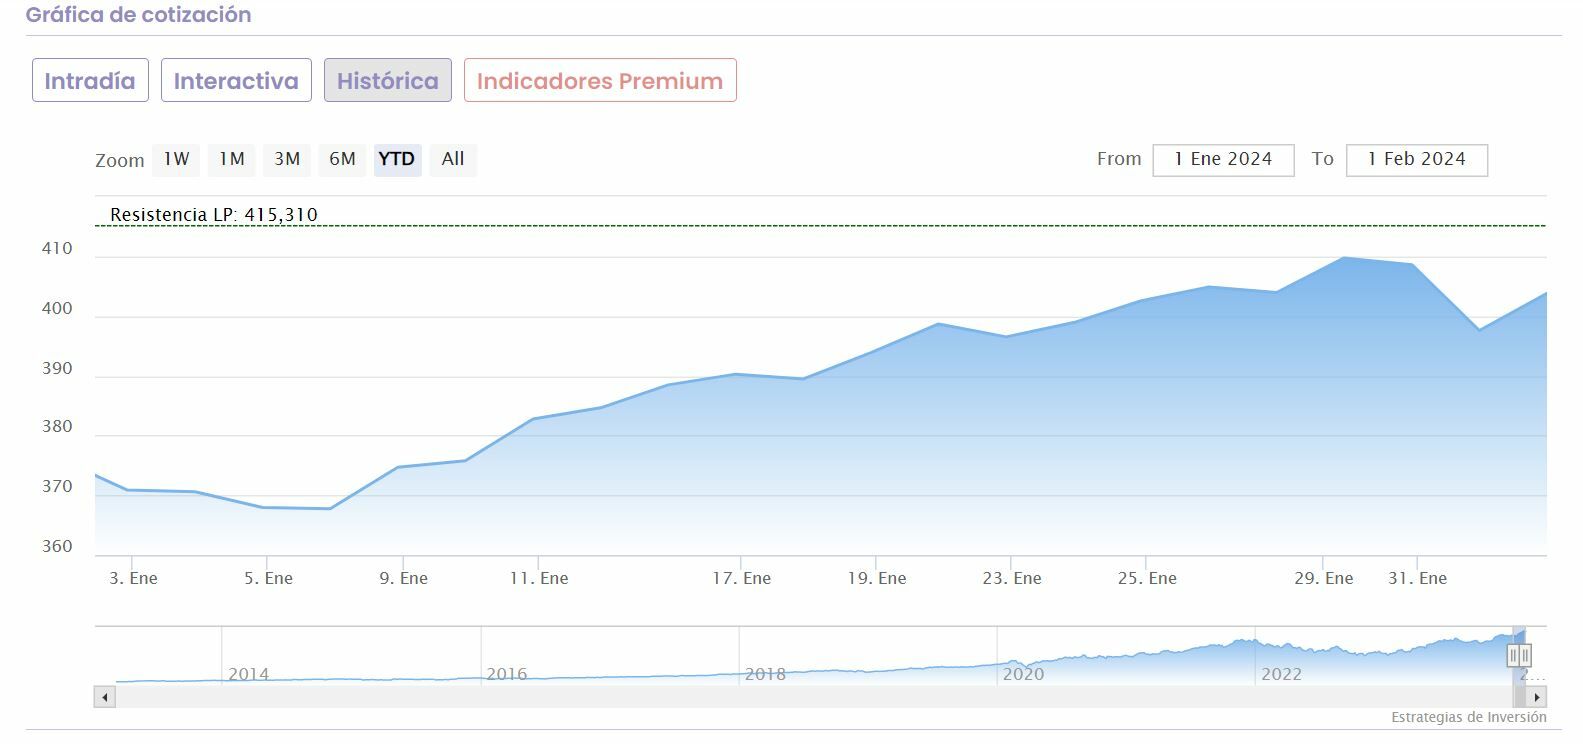Image resolution: width=1583 pixels, height=744 pixels.
Task: Open the Interactiva chart tab
Action: [236, 81]
